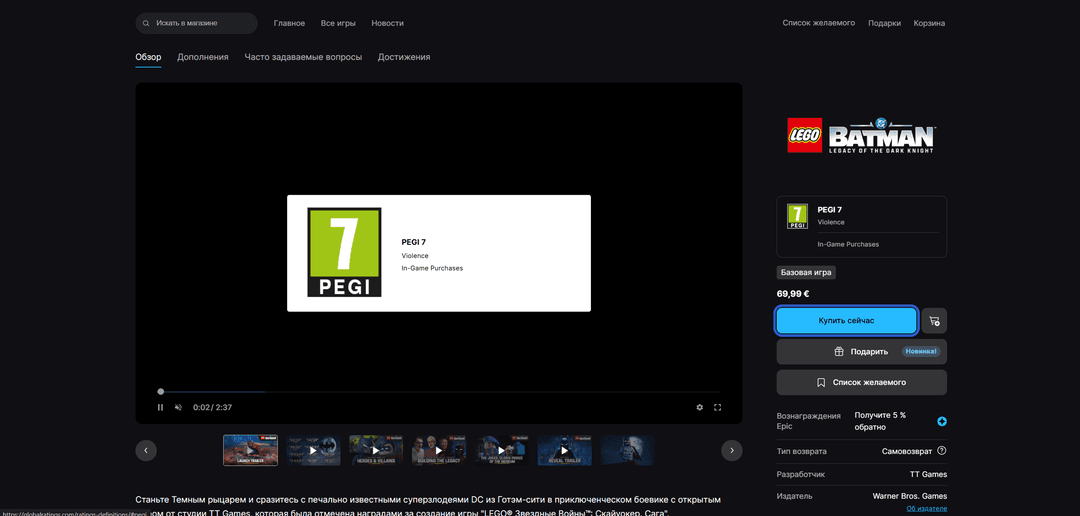This screenshot has height=516, width=1080.
Task: Play the 'Reveal Trailer' thumbnail
Action: coord(565,451)
